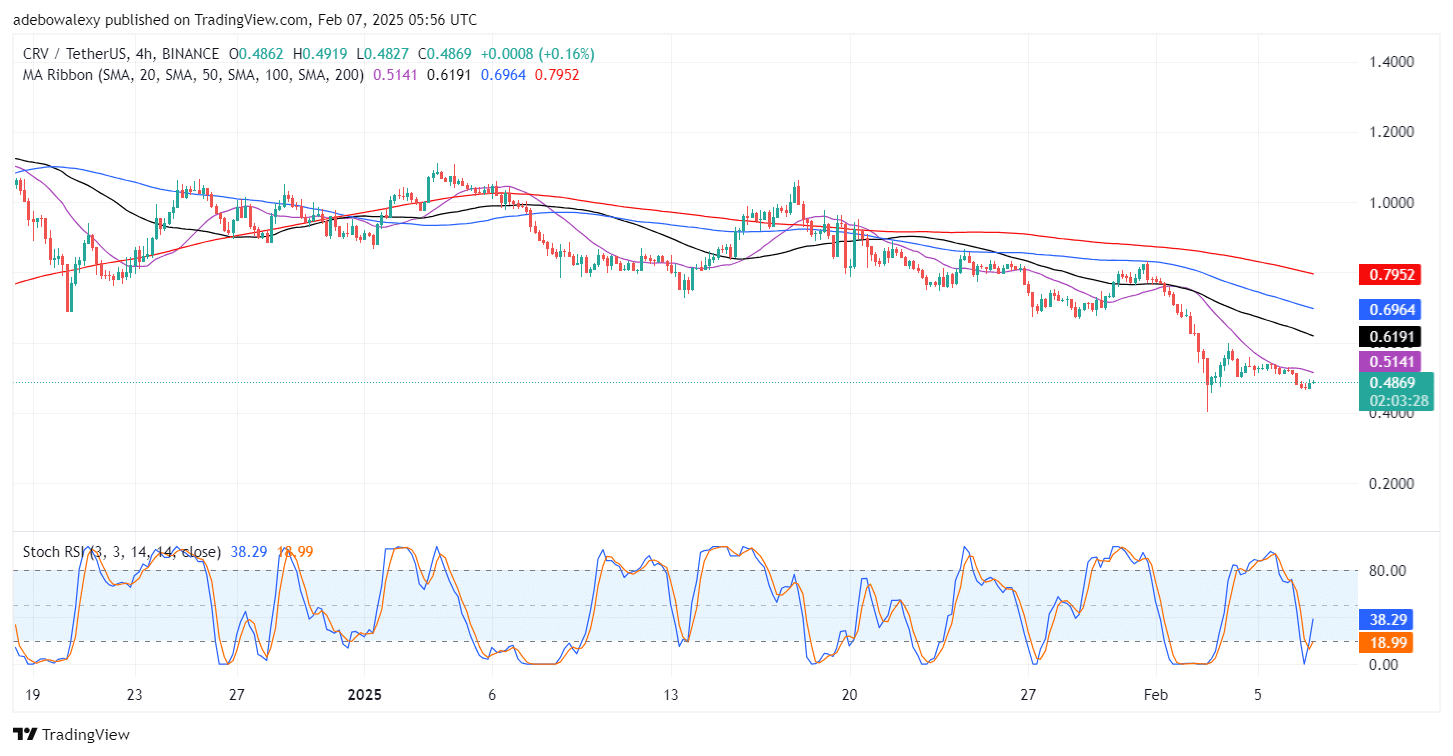The width and height of the screenshot is (1453, 756).
Task: Click the 1.4000 price axis label
Action: pyautogui.click(x=1391, y=62)
